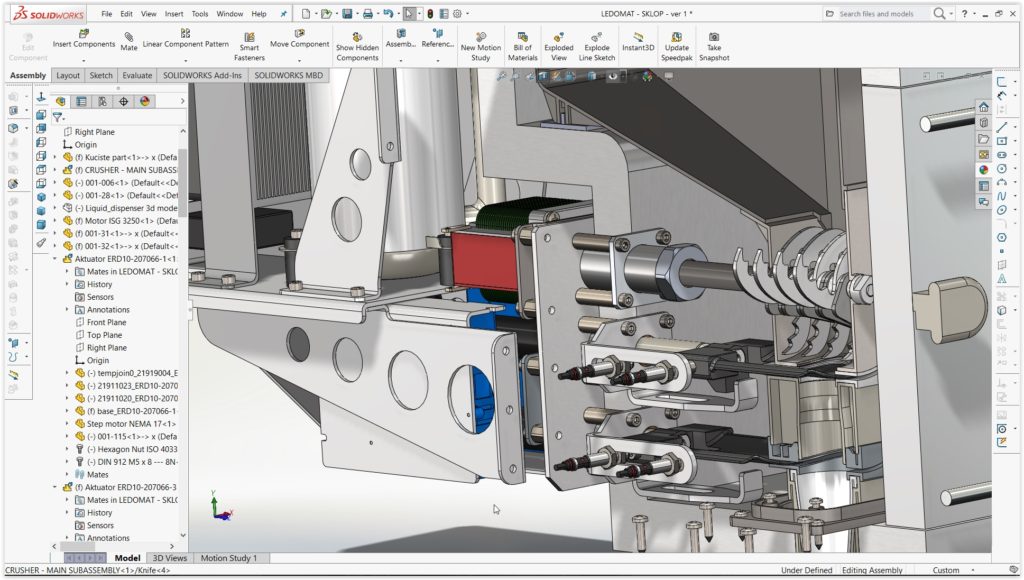Open the search options dropdown arrow
The height and width of the screenshot is (580, 1024).
(951, 14)
